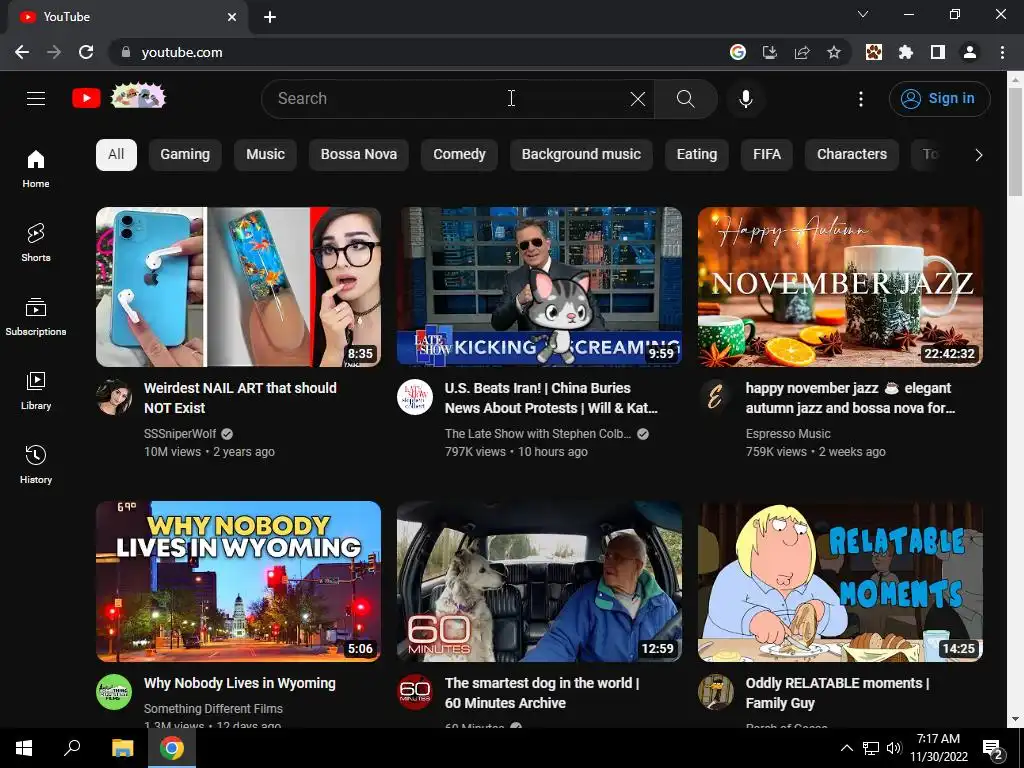Open Family Guy Relatable Moments thumbnail

[840, 581]
